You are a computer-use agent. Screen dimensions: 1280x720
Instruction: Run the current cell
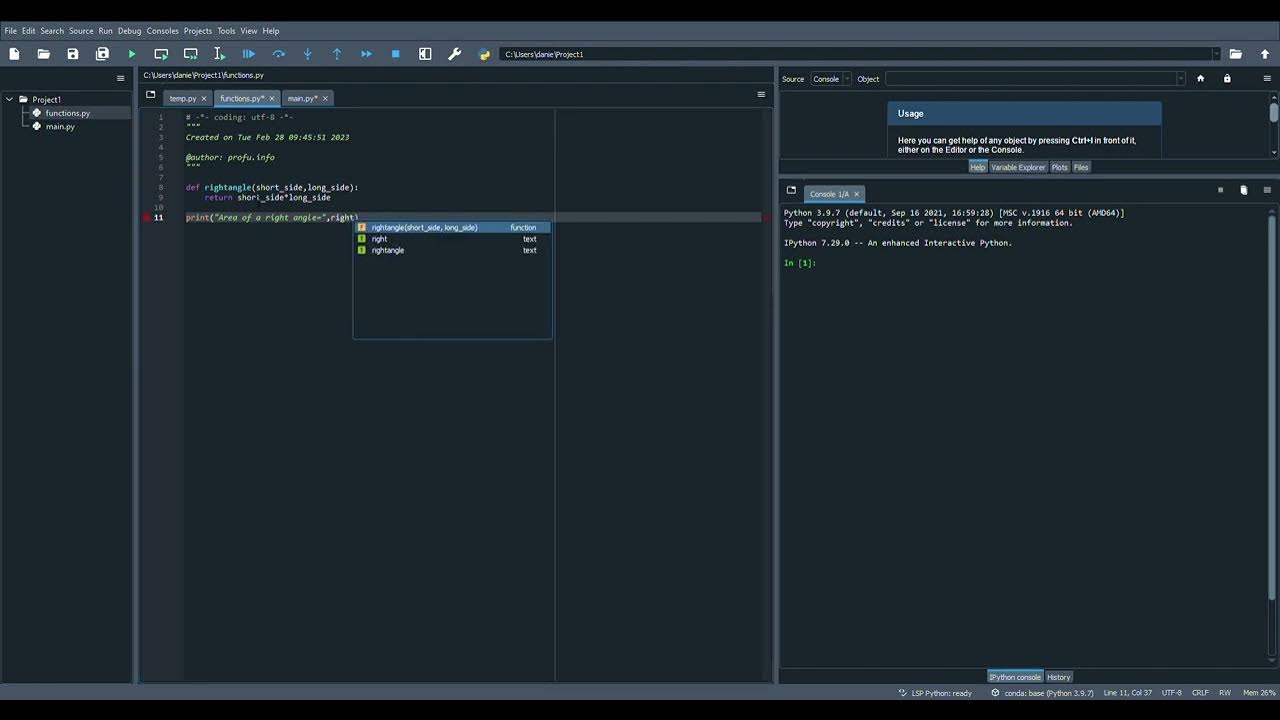coord(161,54)
